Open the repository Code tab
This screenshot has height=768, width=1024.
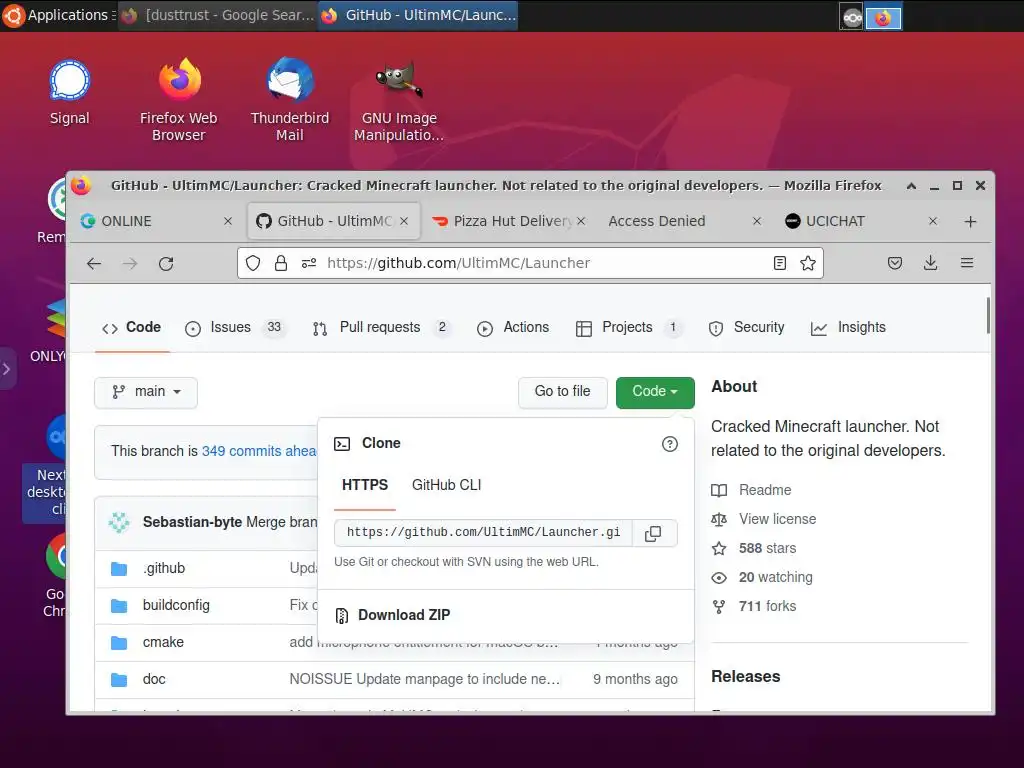(x=132, y=327)
